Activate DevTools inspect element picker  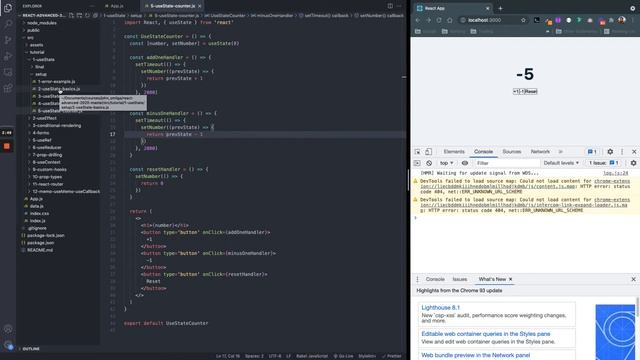pos(418,151)
